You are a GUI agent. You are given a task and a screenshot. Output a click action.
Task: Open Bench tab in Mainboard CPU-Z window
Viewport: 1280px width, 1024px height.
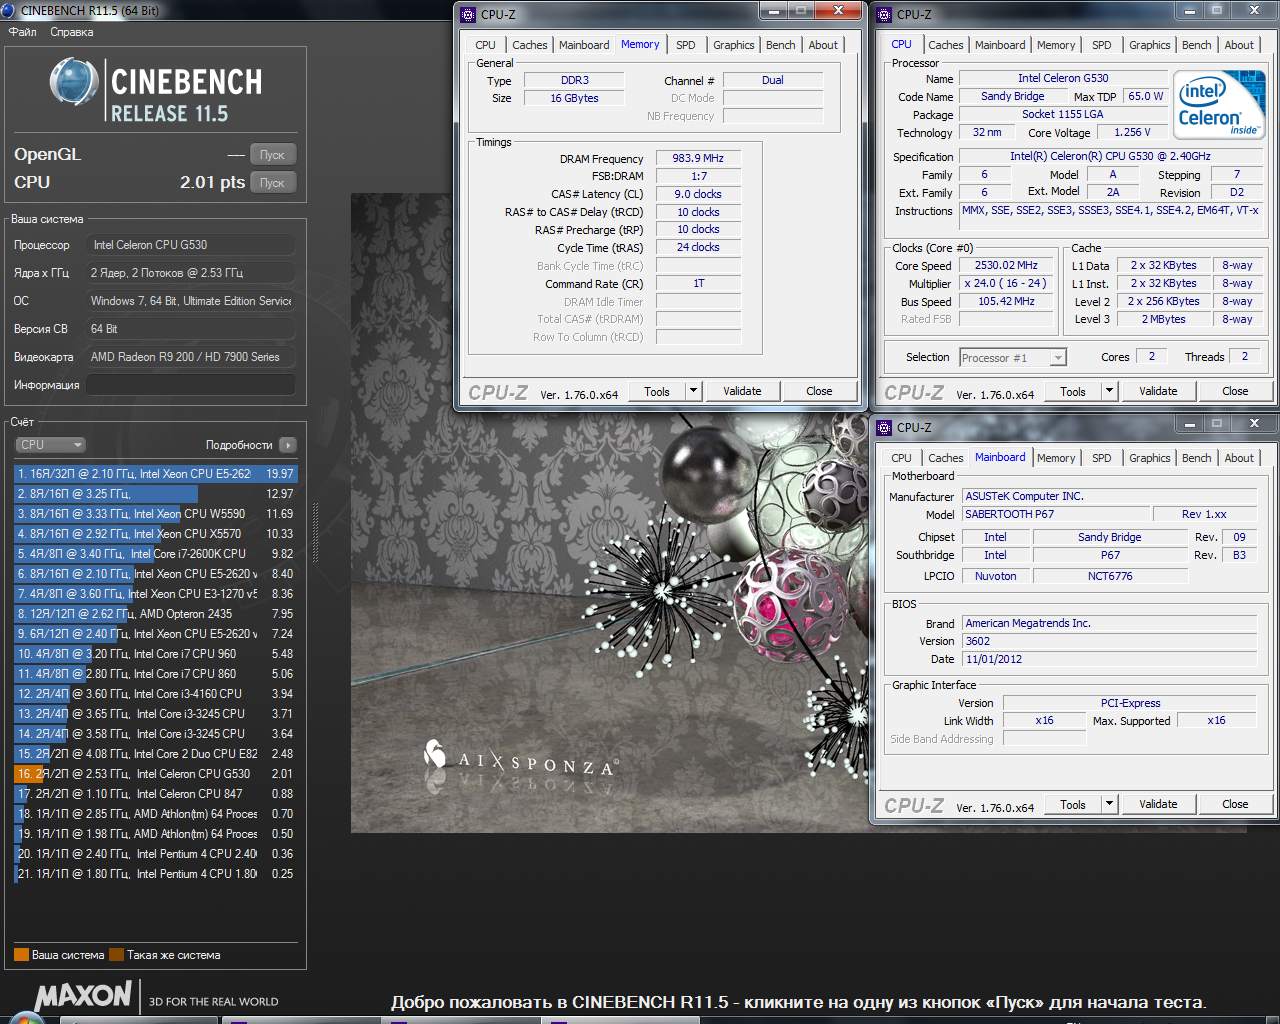1197,458
